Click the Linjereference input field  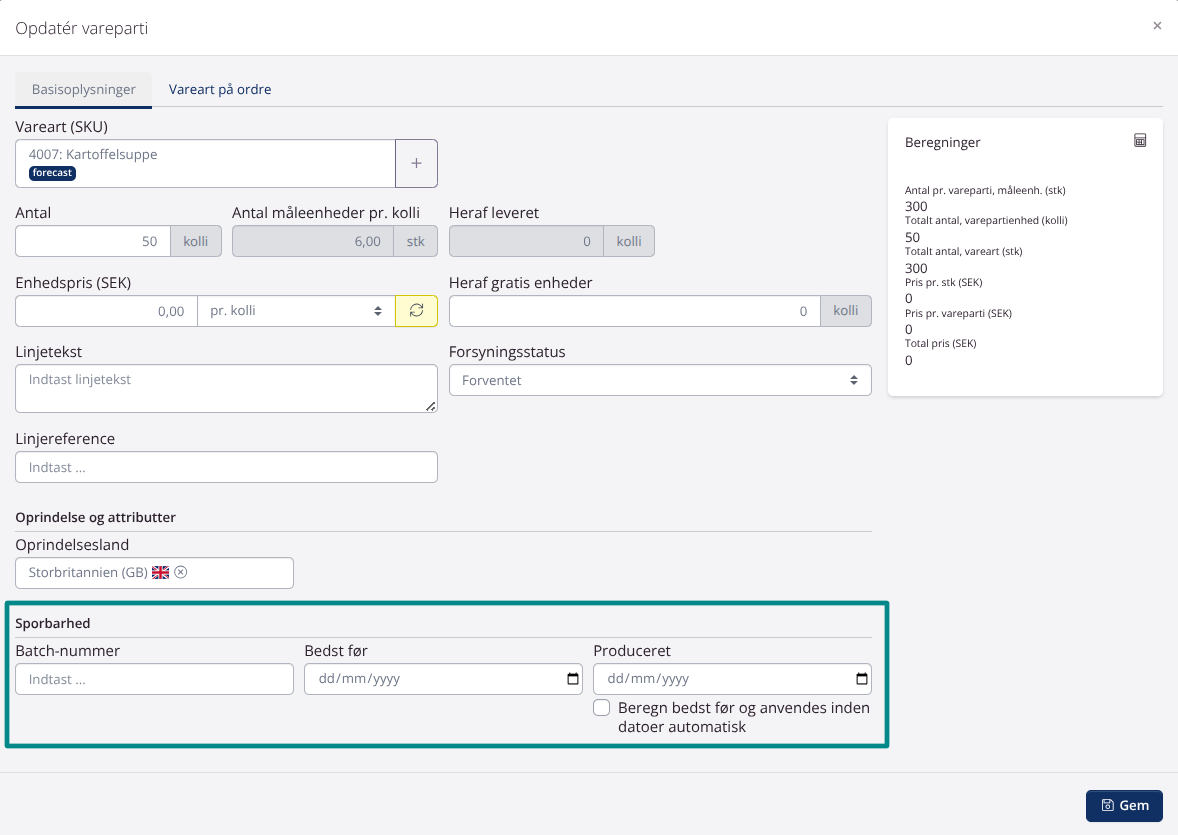pyautogui.click(x=226, y=467)
